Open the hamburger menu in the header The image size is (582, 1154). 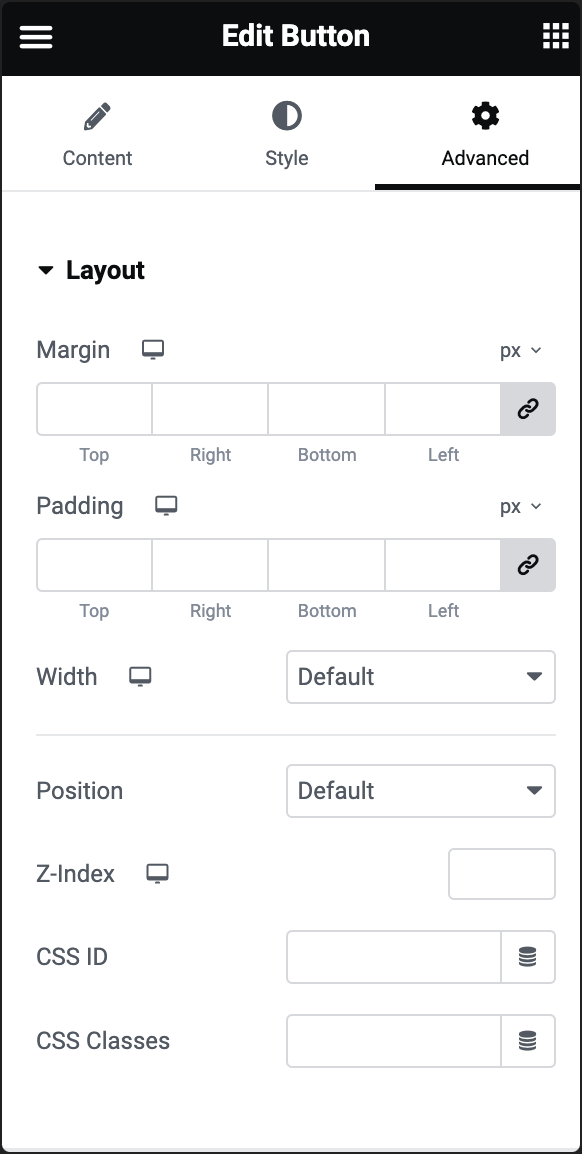[36, 37]
